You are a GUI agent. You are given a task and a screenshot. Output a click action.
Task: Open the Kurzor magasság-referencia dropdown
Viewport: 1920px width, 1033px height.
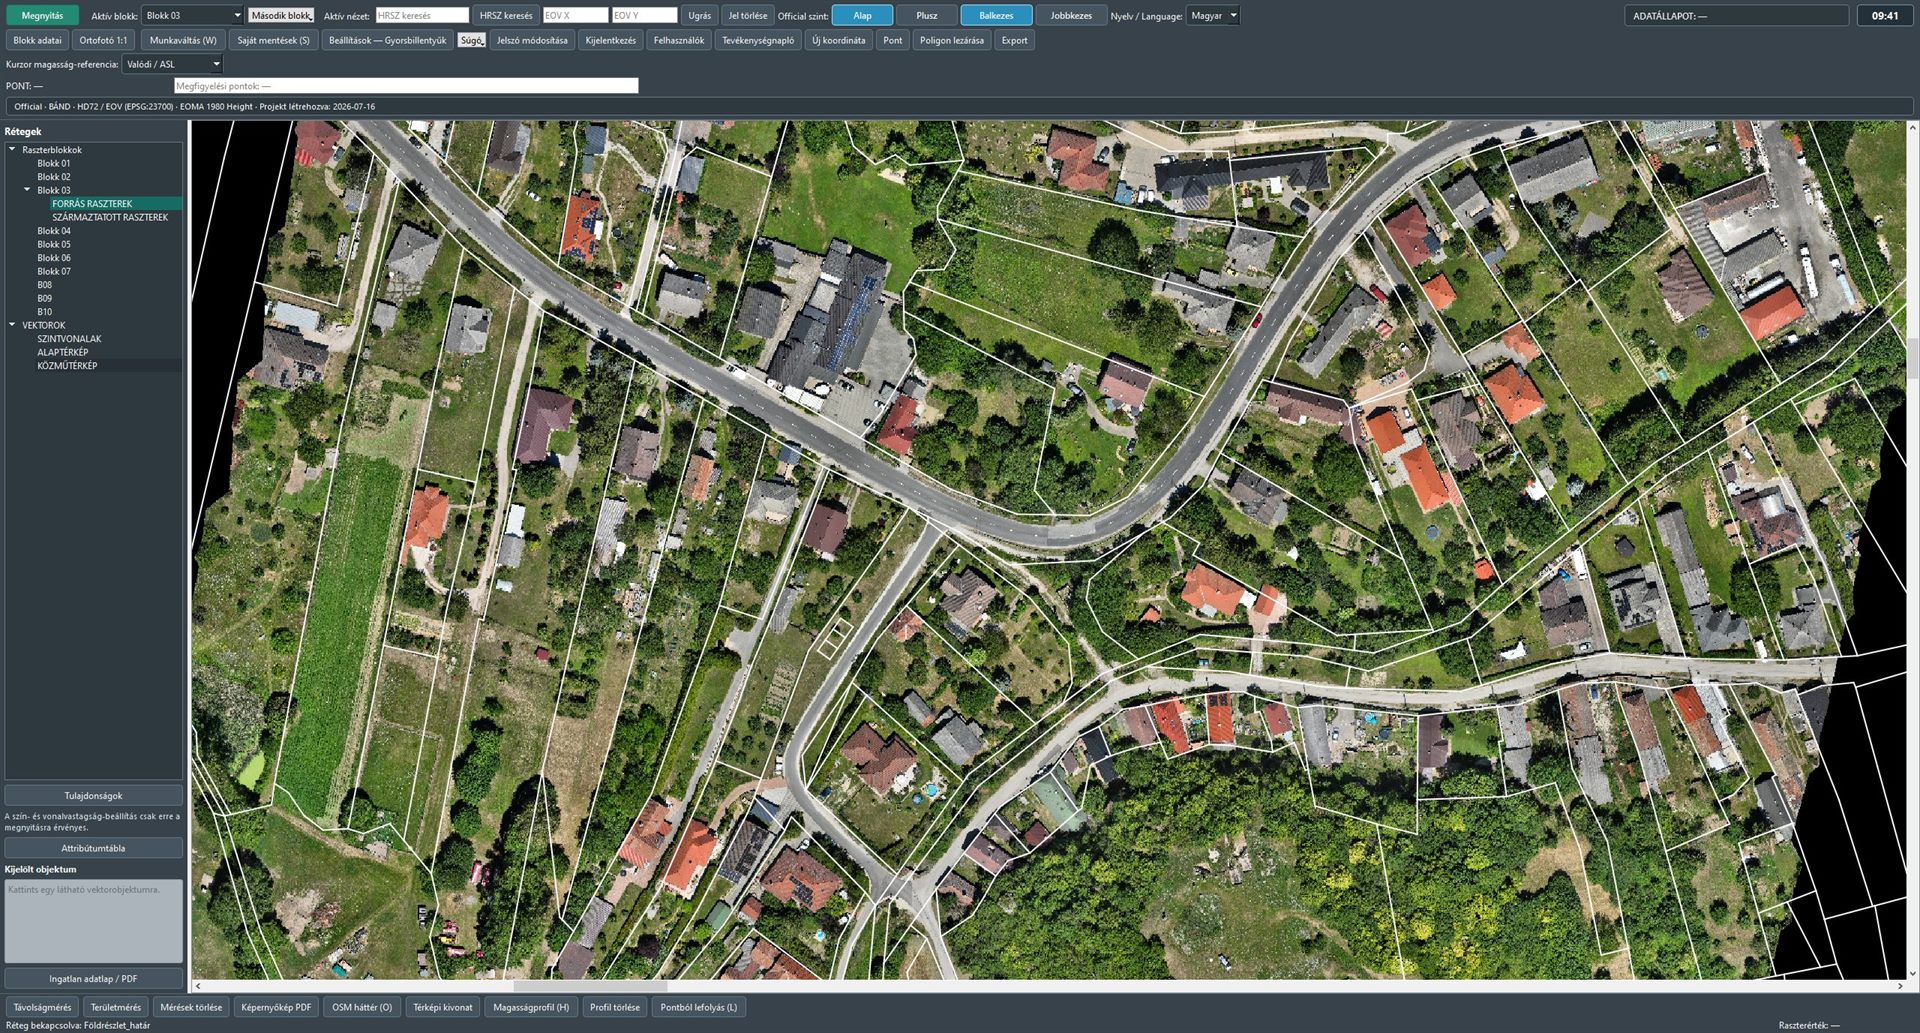(x=172, y=64)
